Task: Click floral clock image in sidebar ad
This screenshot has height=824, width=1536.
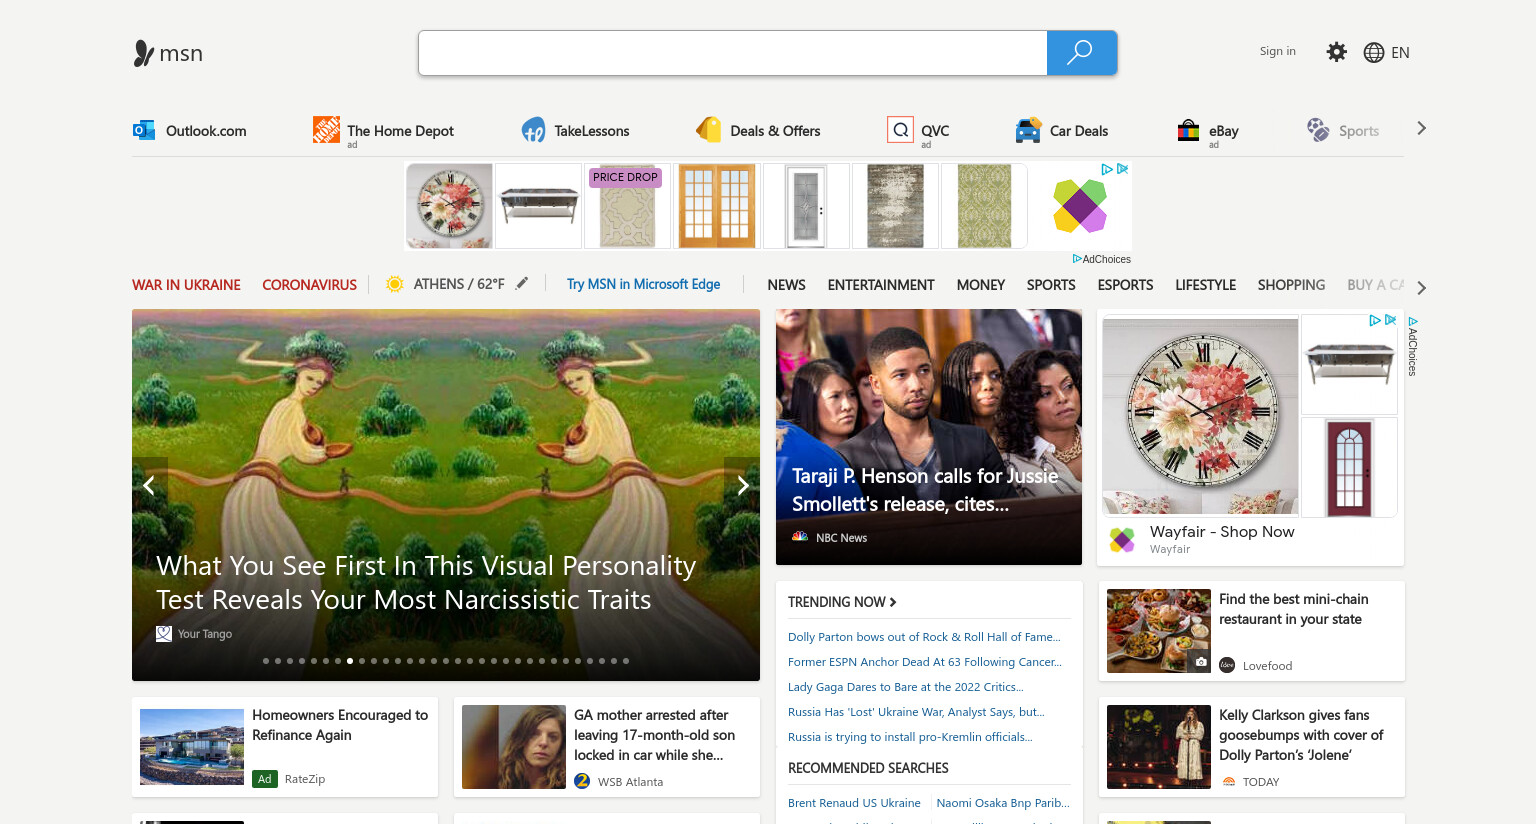Action: (x=1200, y=416)
